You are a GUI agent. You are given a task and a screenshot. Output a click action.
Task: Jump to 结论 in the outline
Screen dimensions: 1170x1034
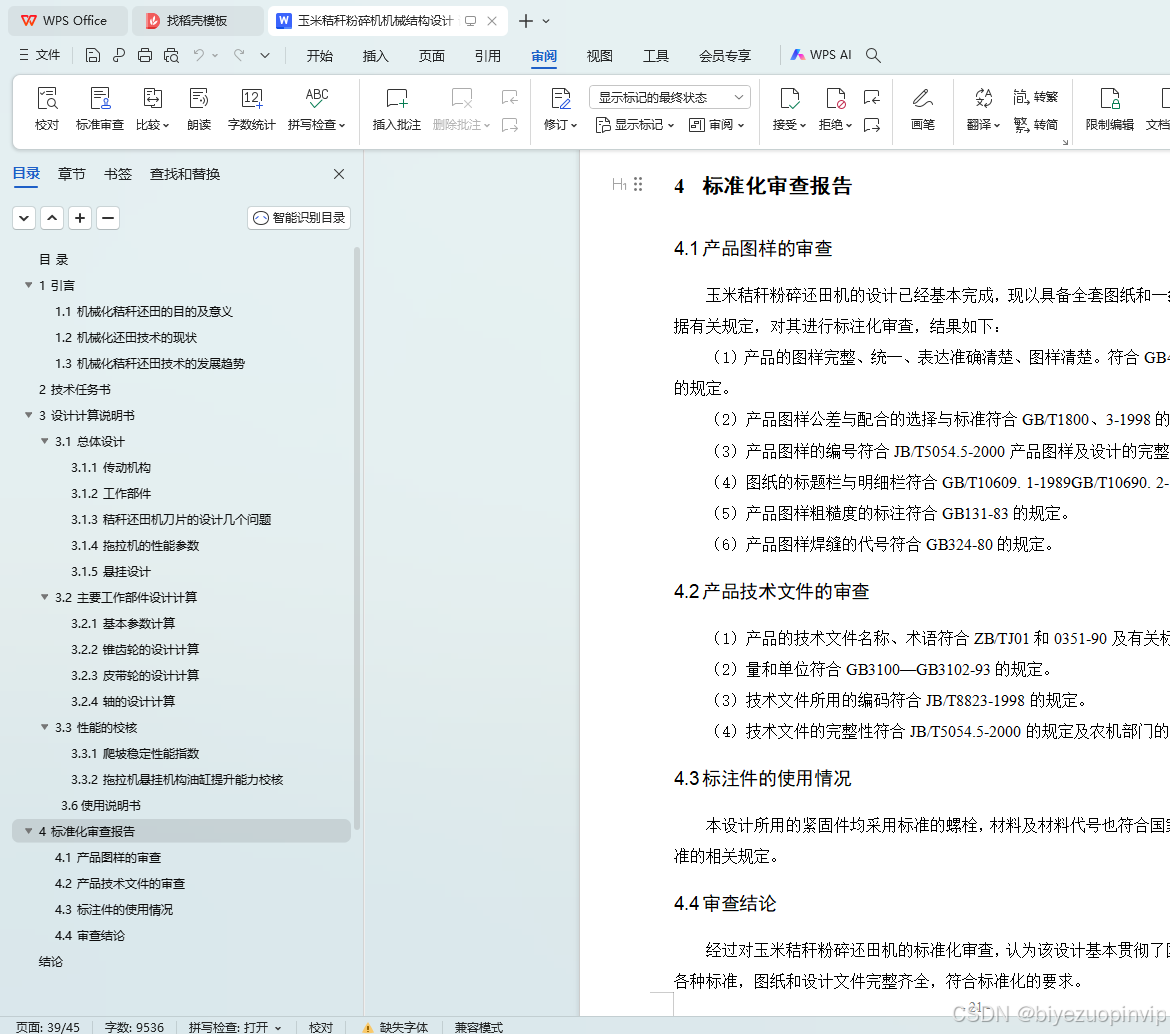51,962
